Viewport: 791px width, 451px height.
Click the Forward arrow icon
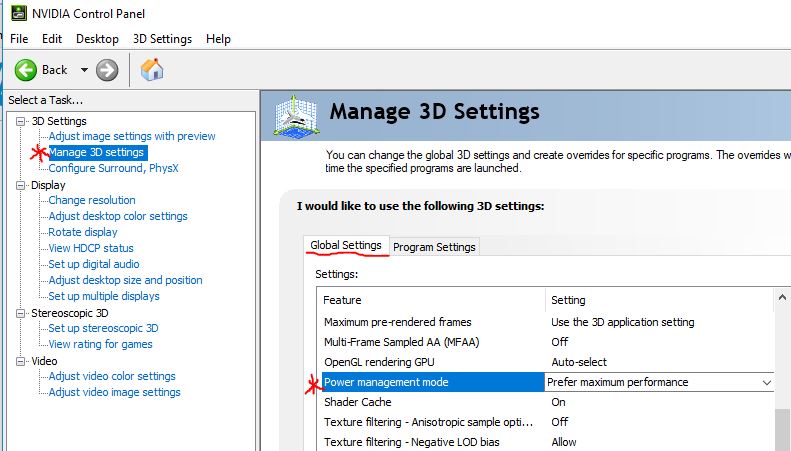[107, 70]
